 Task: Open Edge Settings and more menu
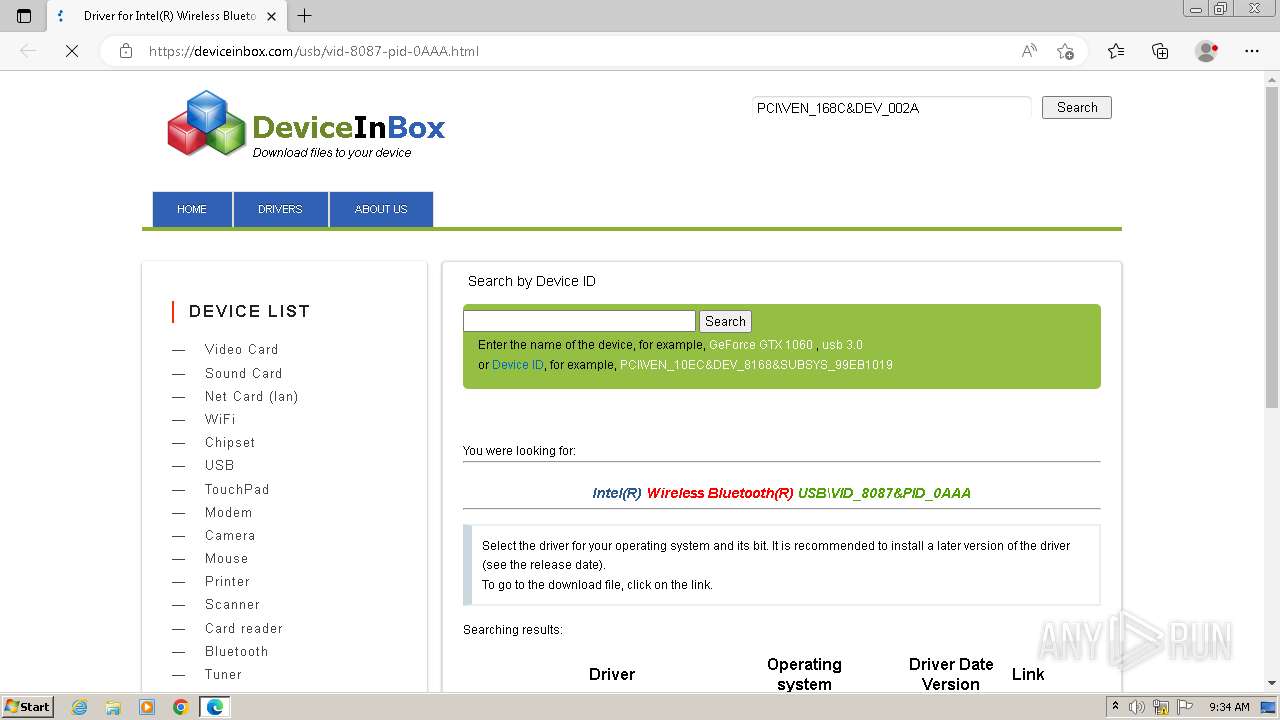click(1252, 51)
